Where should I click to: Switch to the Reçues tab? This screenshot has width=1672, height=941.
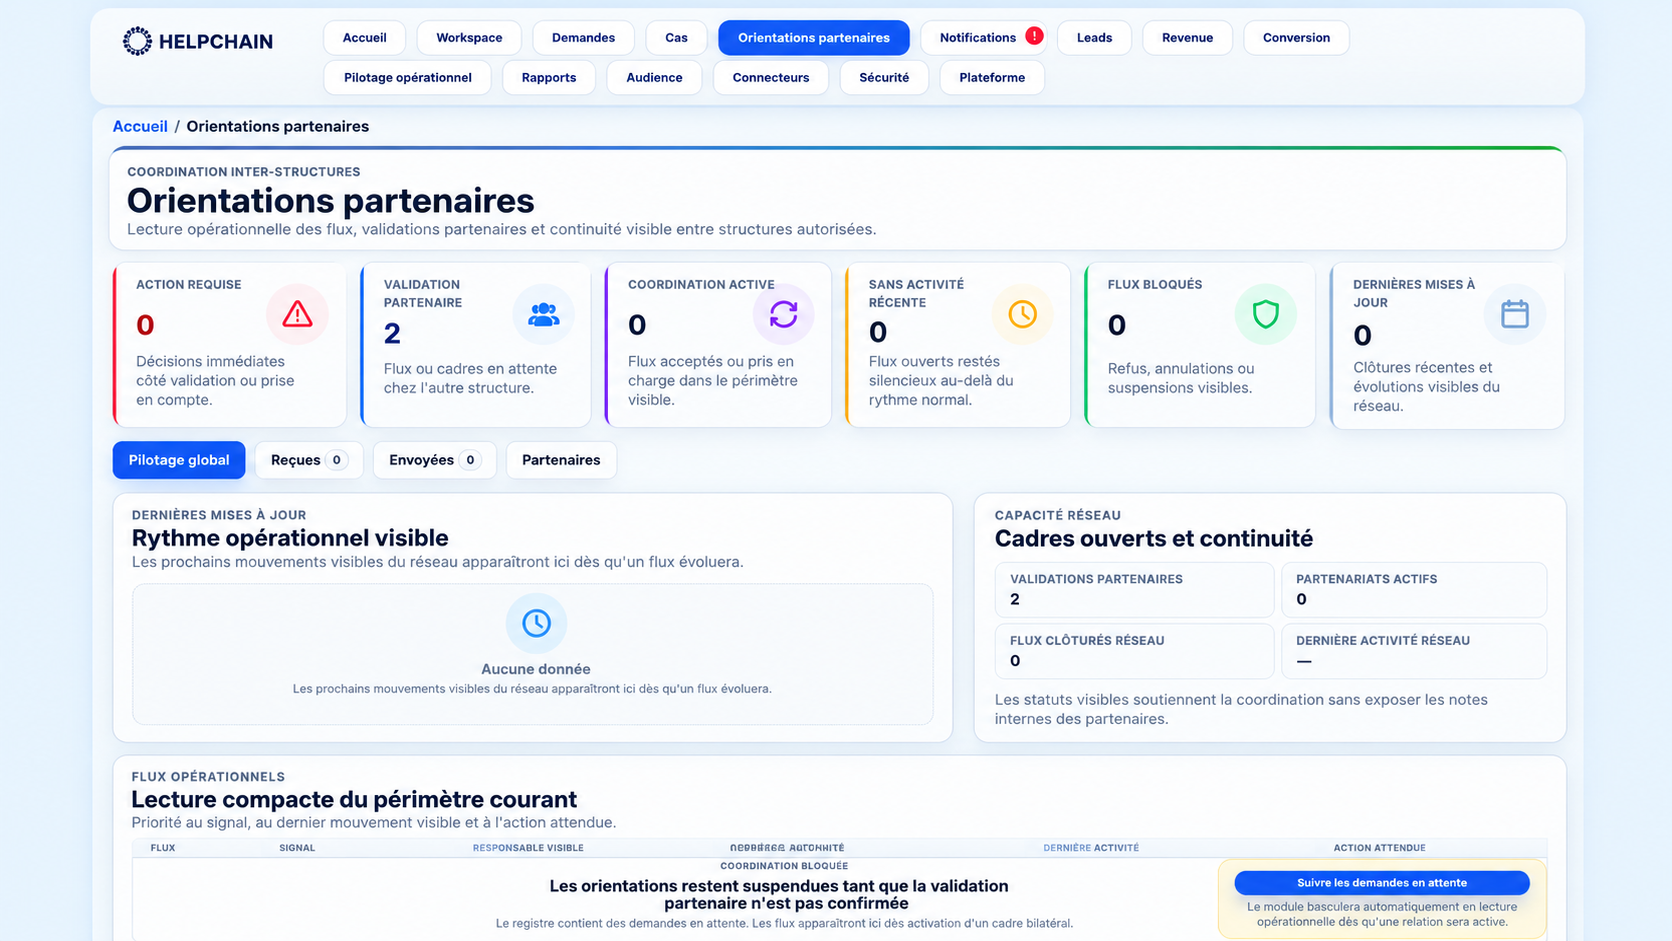coord(308,460)
